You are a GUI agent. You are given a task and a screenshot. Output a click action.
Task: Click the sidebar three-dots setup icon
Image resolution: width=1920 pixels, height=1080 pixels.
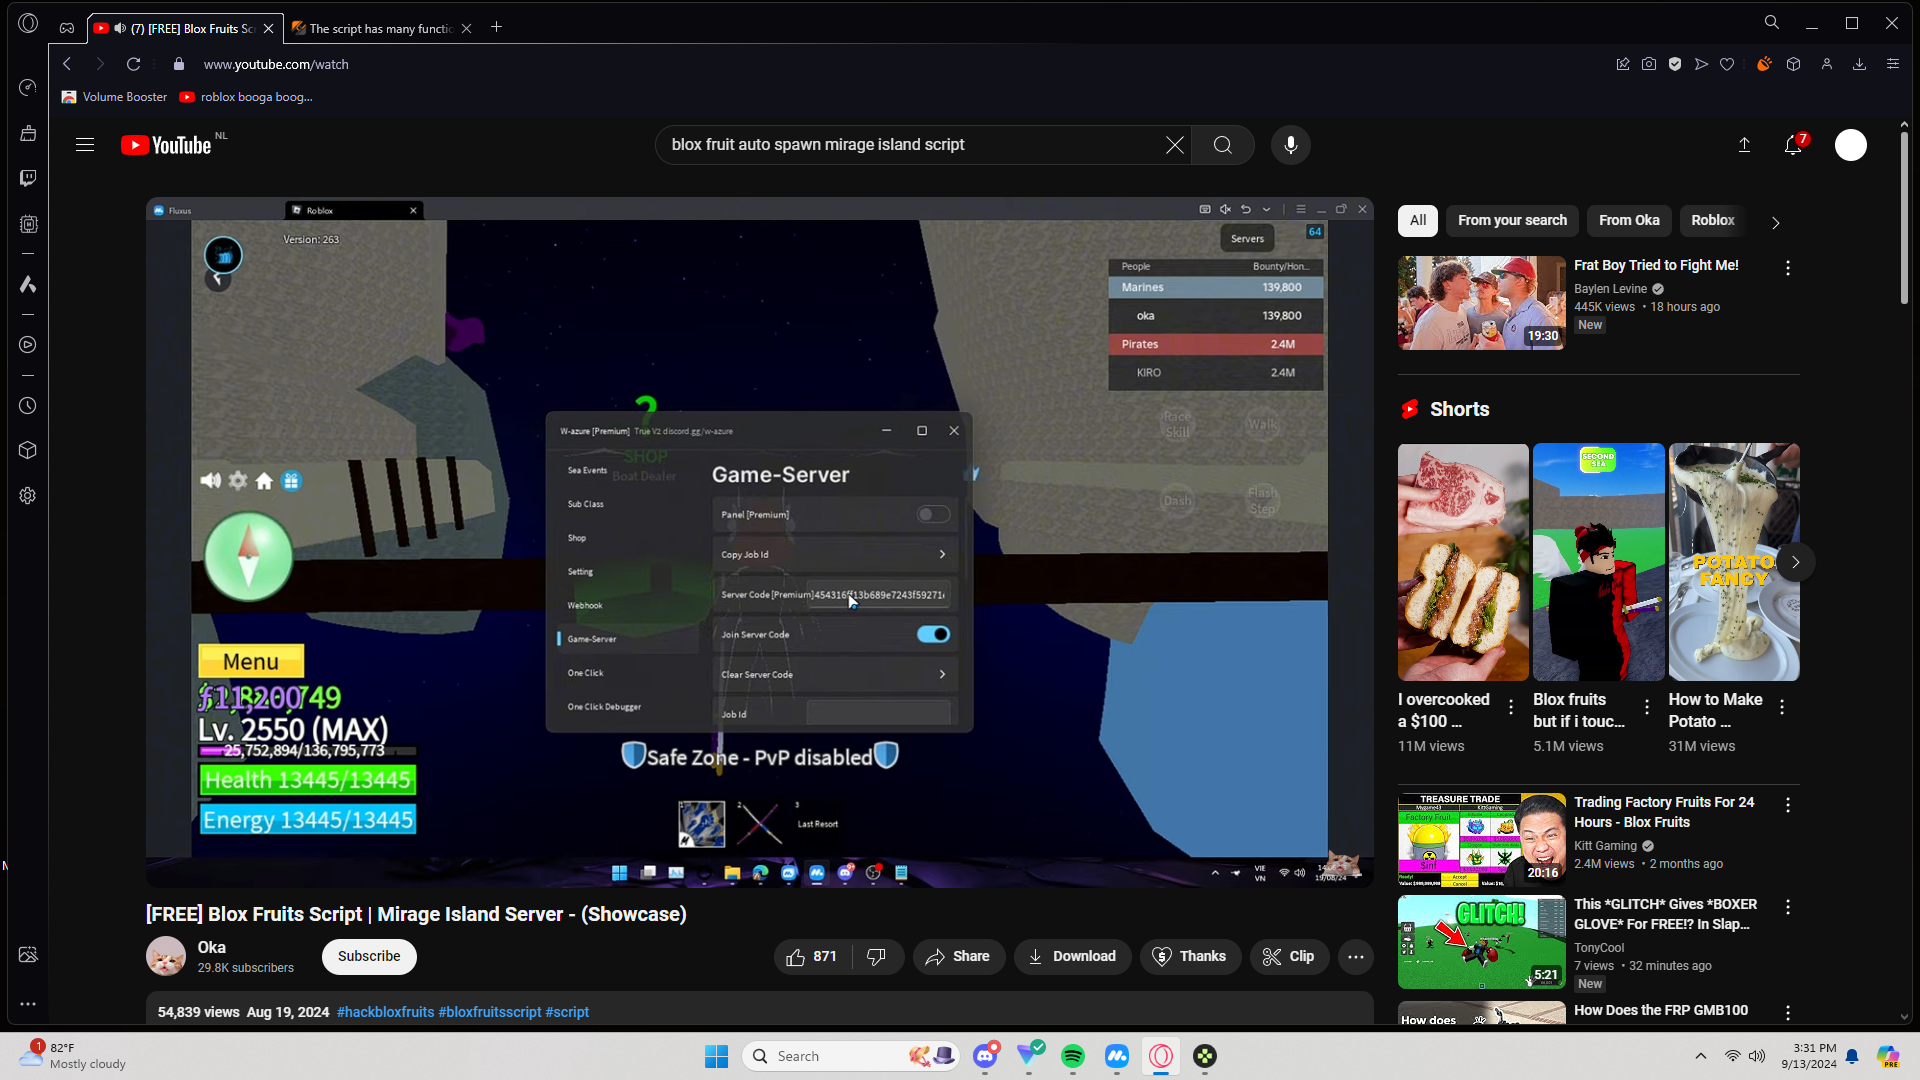coord(28,1004)
